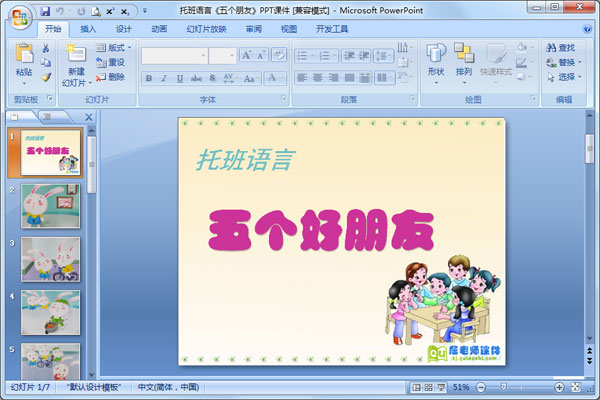Click the redo arrow icon
Screen dimensions: 600x400
81,11
